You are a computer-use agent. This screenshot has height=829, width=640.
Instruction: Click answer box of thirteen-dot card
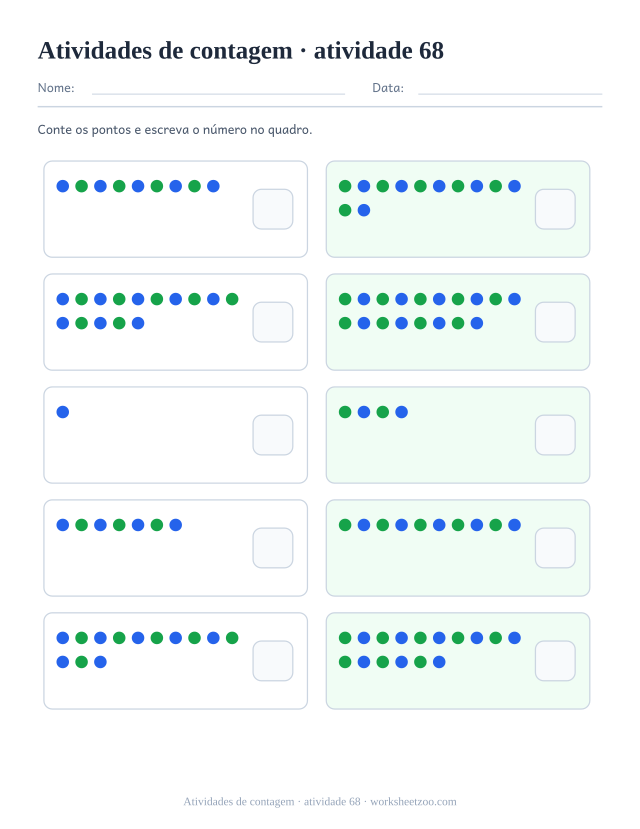tap(273, 661)
